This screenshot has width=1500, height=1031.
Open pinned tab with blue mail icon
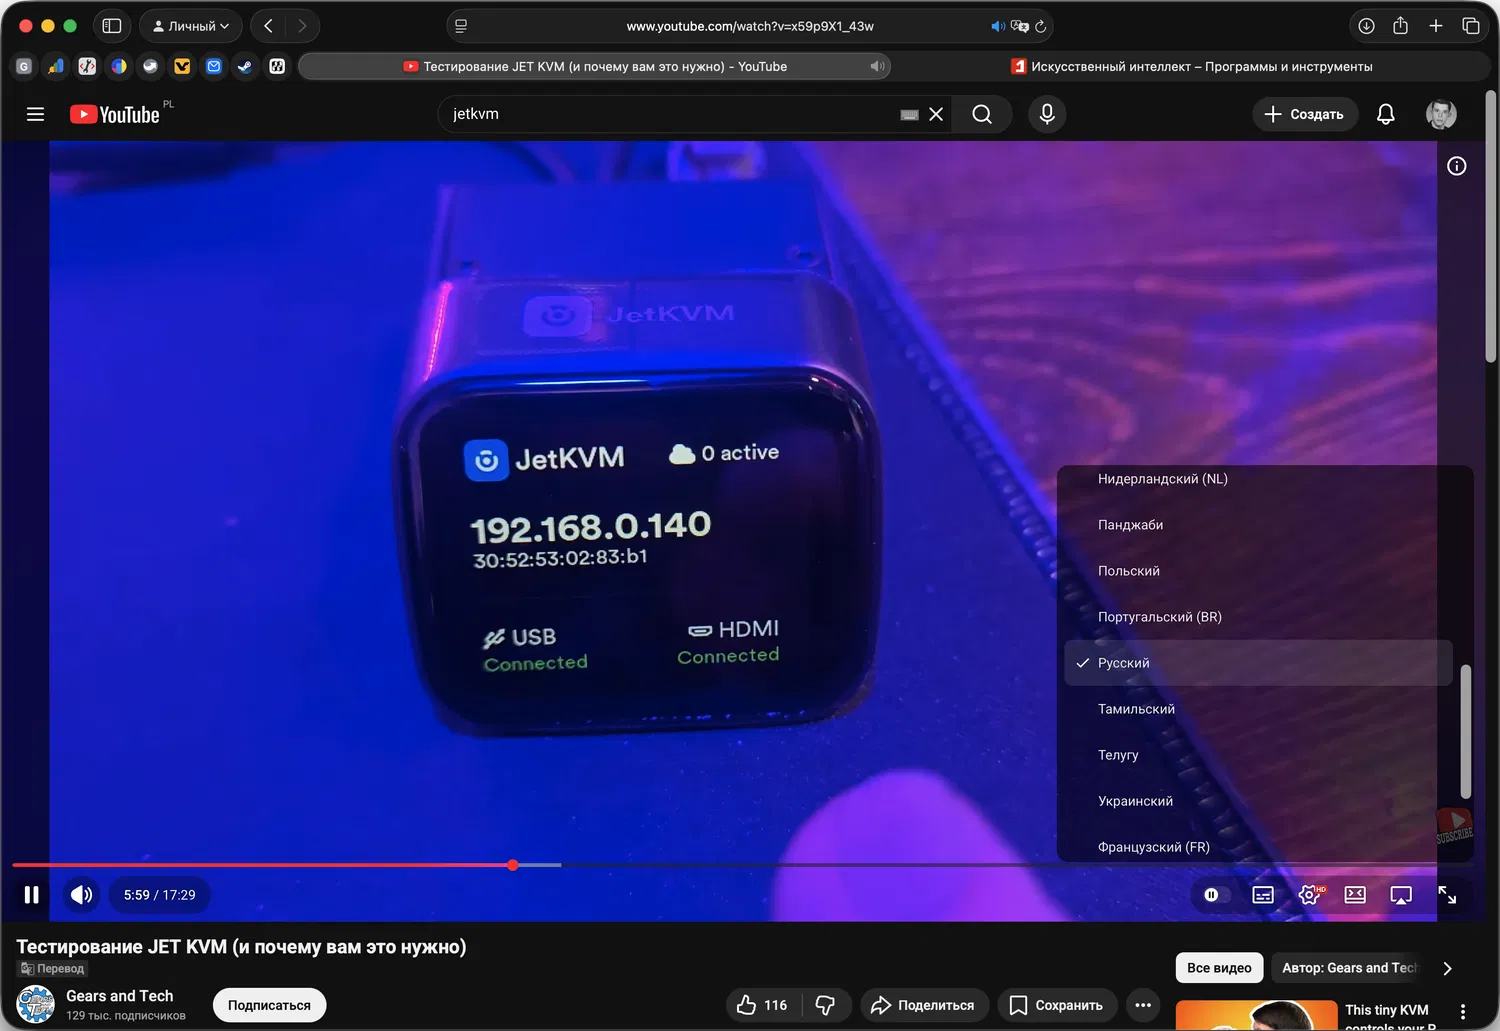pos(214,67)
